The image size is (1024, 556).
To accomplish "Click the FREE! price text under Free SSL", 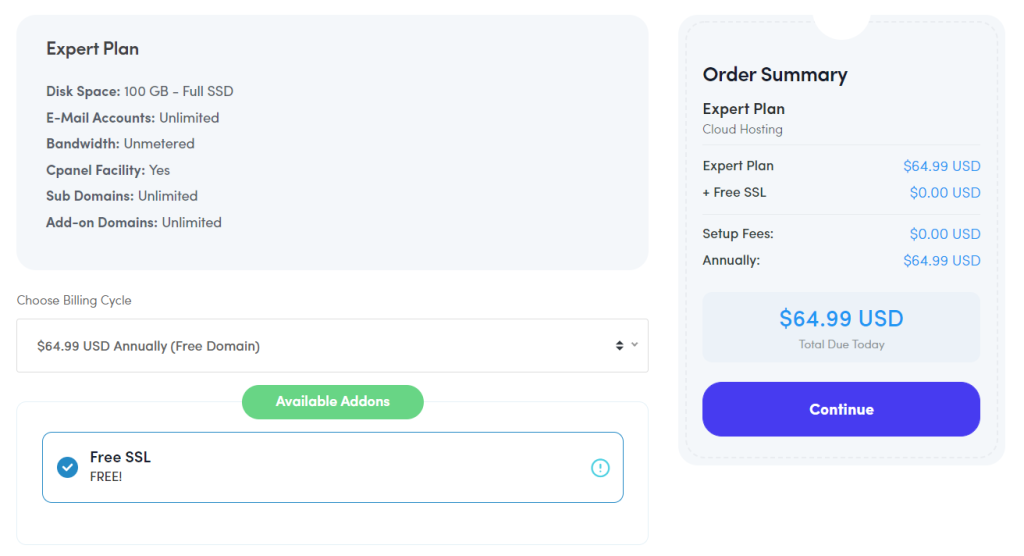I will [106, 477].
